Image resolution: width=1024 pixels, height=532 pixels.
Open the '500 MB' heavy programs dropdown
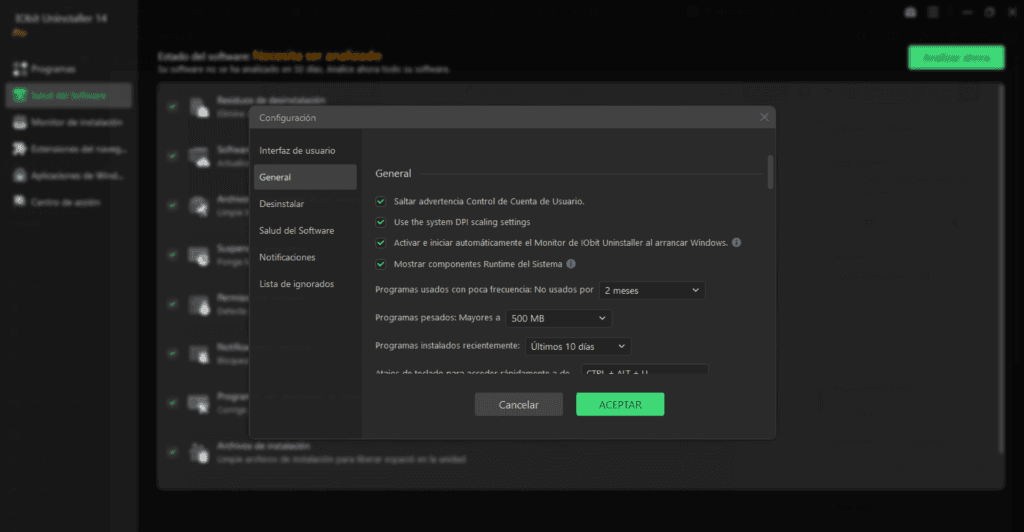(x=558, y=319)
